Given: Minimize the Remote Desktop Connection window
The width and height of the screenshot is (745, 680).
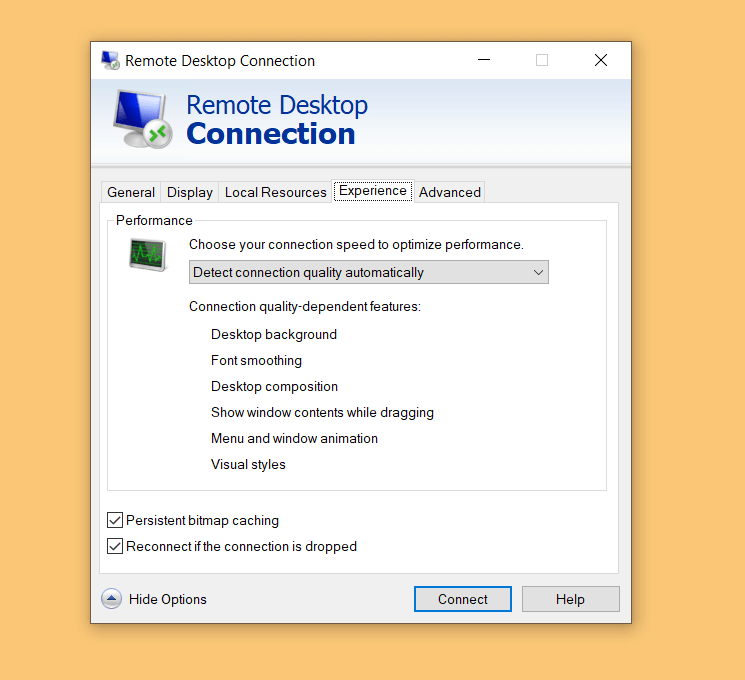Looking at the screenshot, I should pos(484,60).
